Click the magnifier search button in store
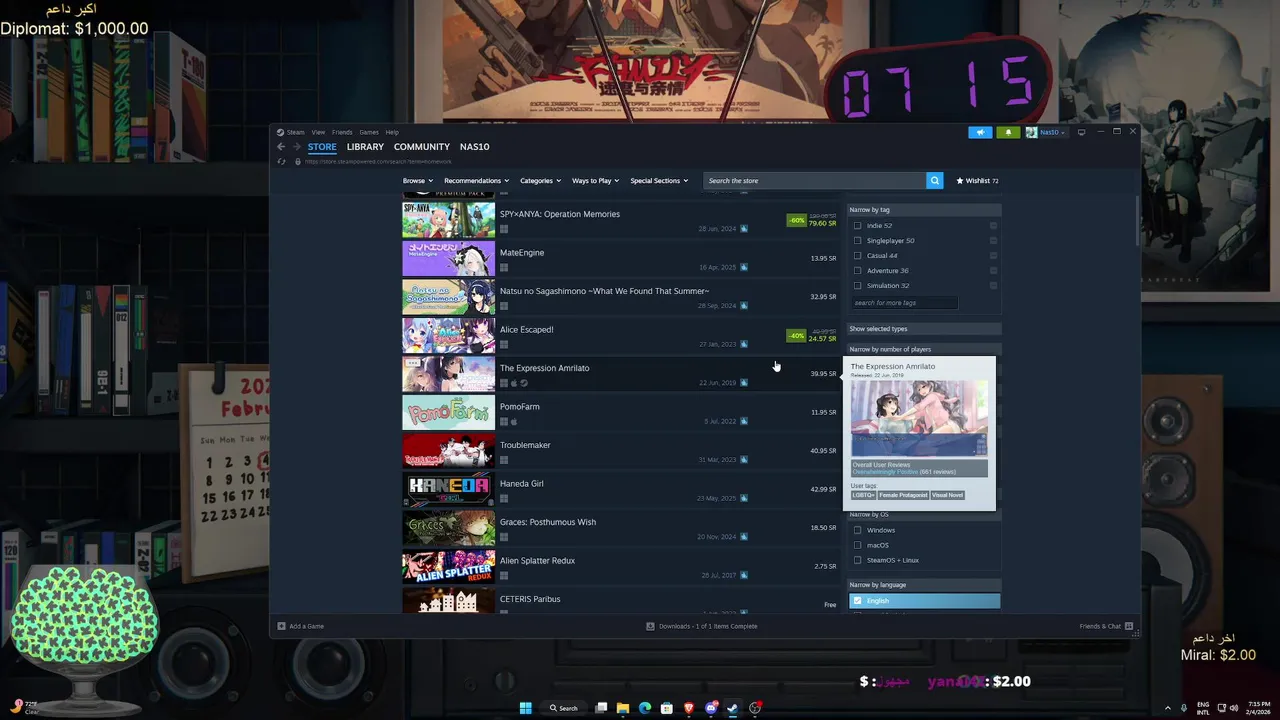Screen dimensions: 1280x720 pos(935,181)
